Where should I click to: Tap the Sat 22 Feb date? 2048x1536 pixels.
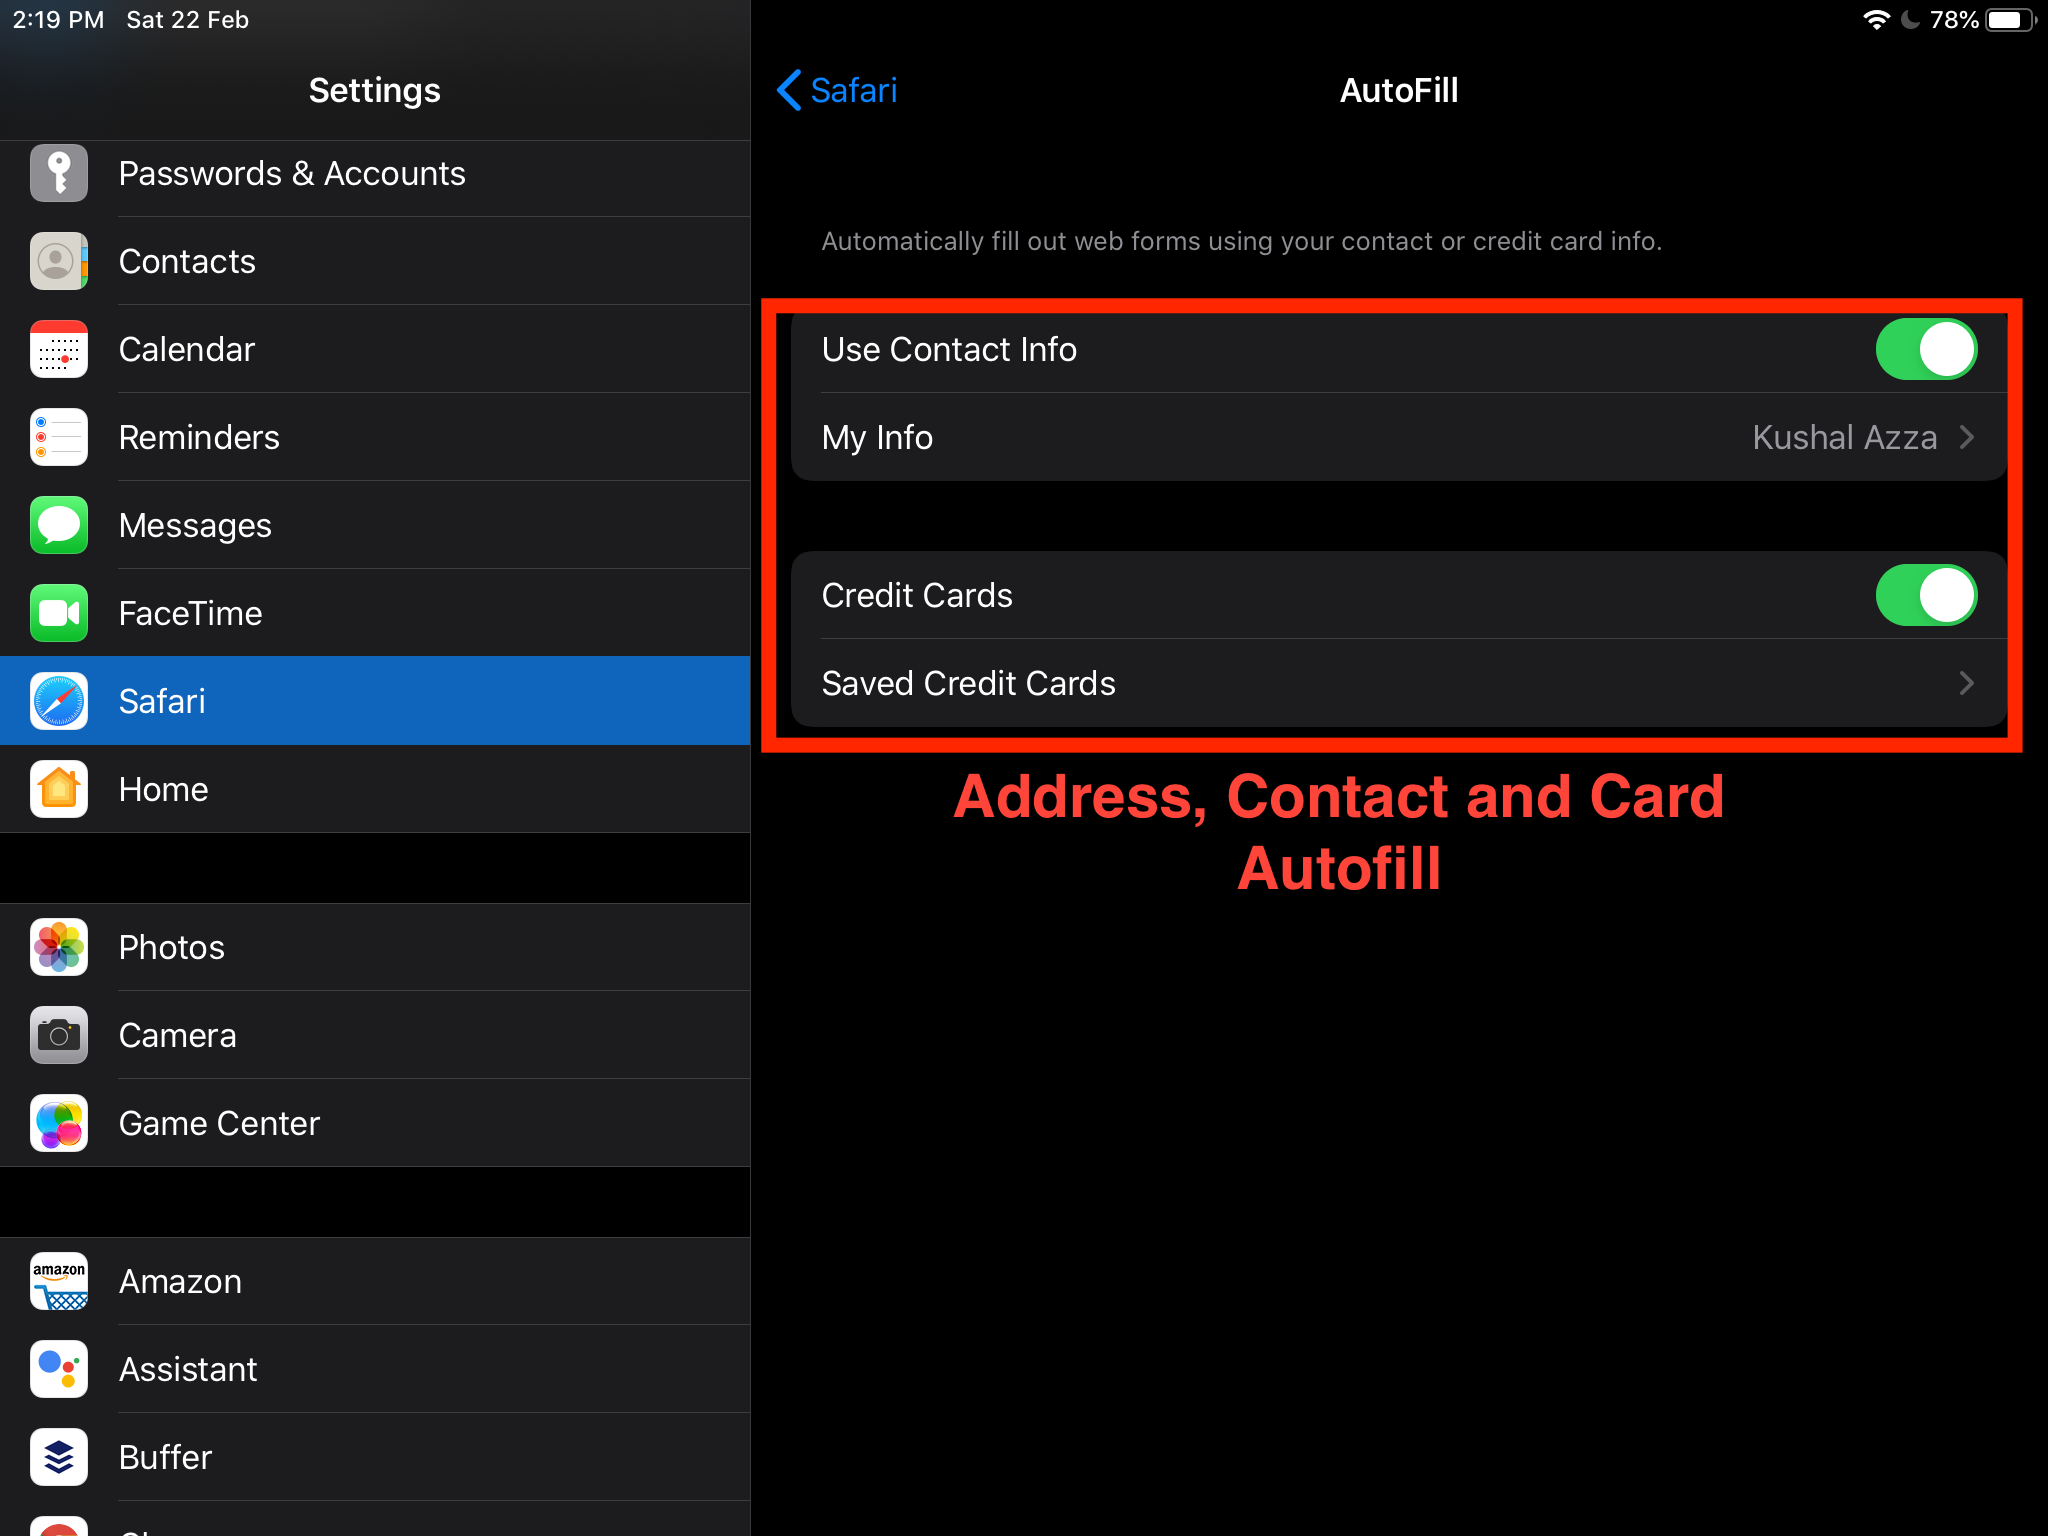click(x=187, y=20)
